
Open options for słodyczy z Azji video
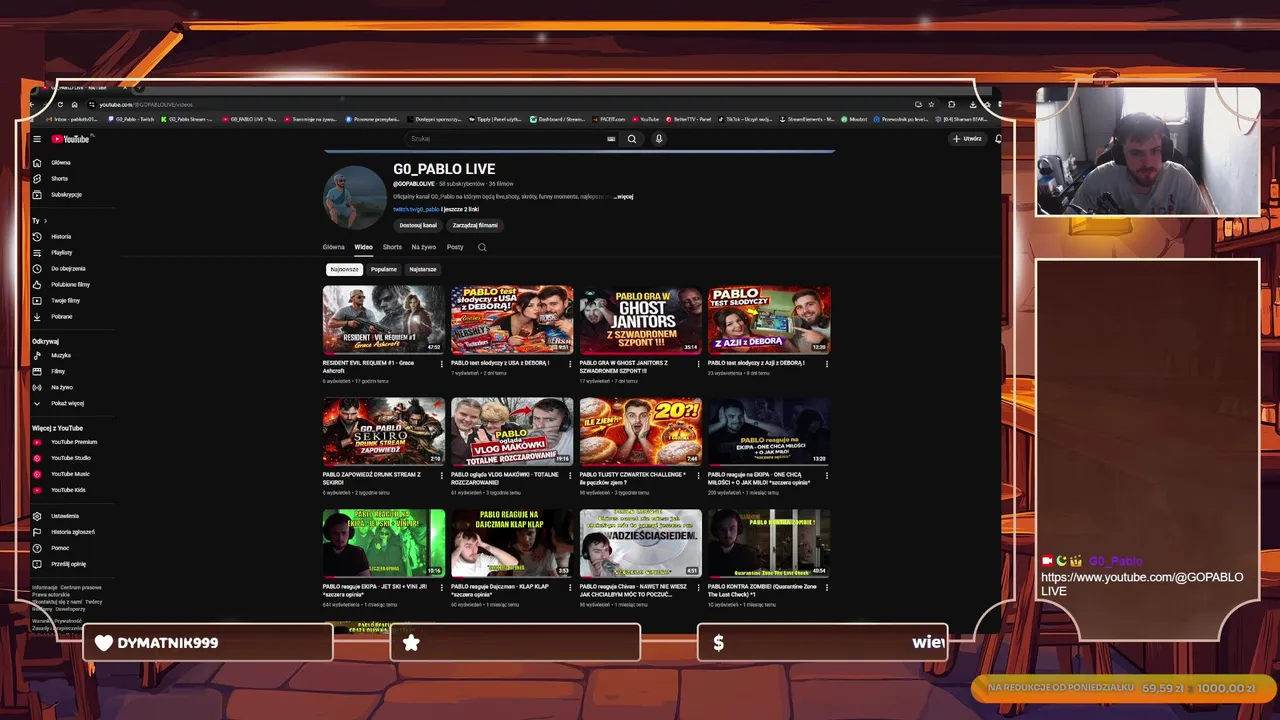tap(827, 364)
